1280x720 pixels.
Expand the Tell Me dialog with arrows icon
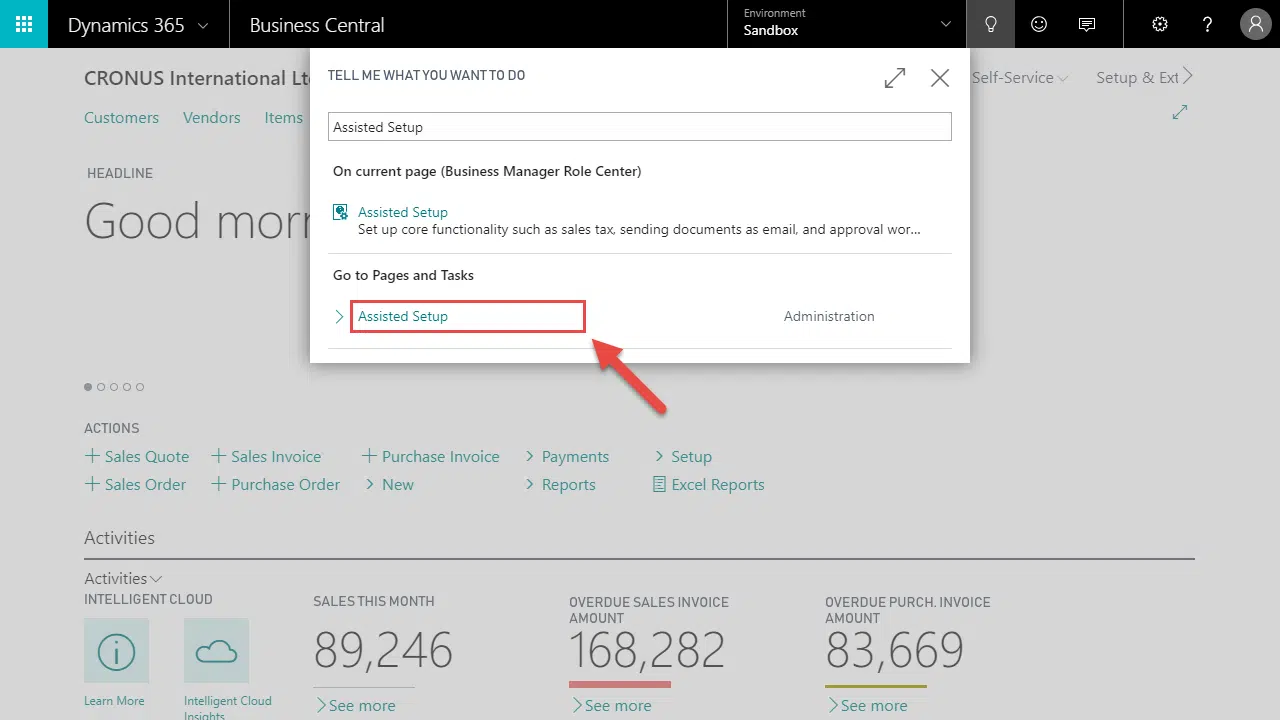click(x=895, y=77)
